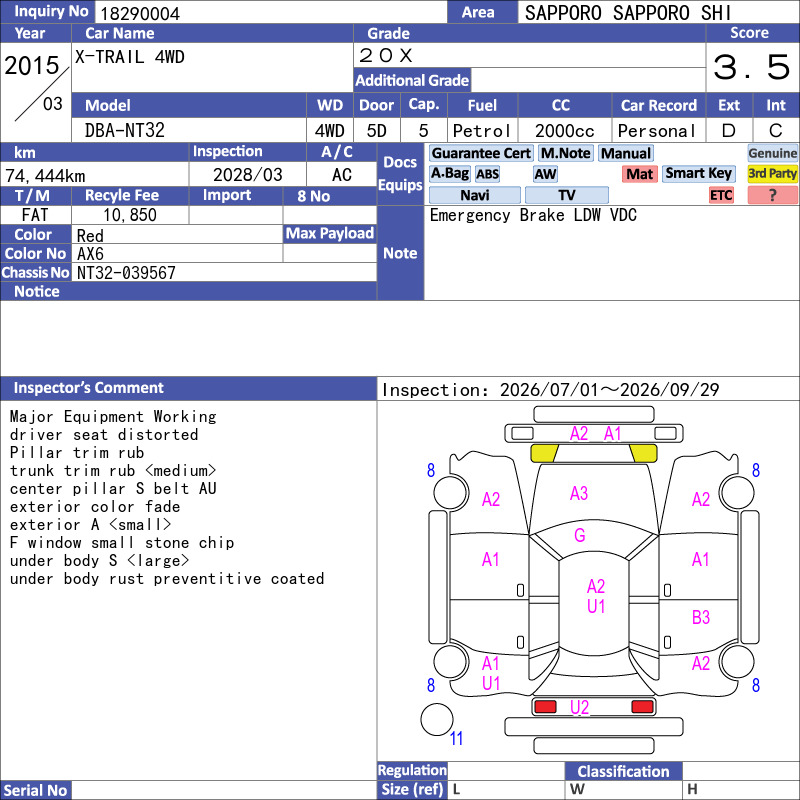Click the TV equipment badge
The width and height of the screenshot is (800, 800).
click(566, 195)
